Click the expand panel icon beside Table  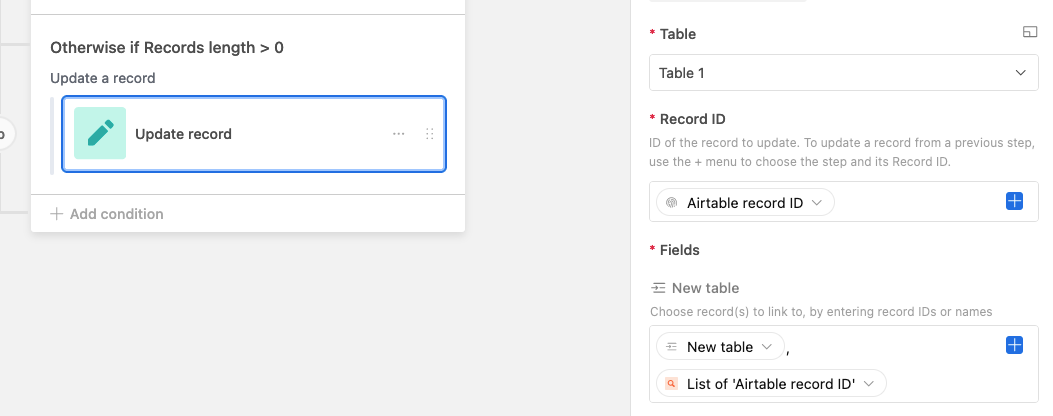[x=1029, y=32]
